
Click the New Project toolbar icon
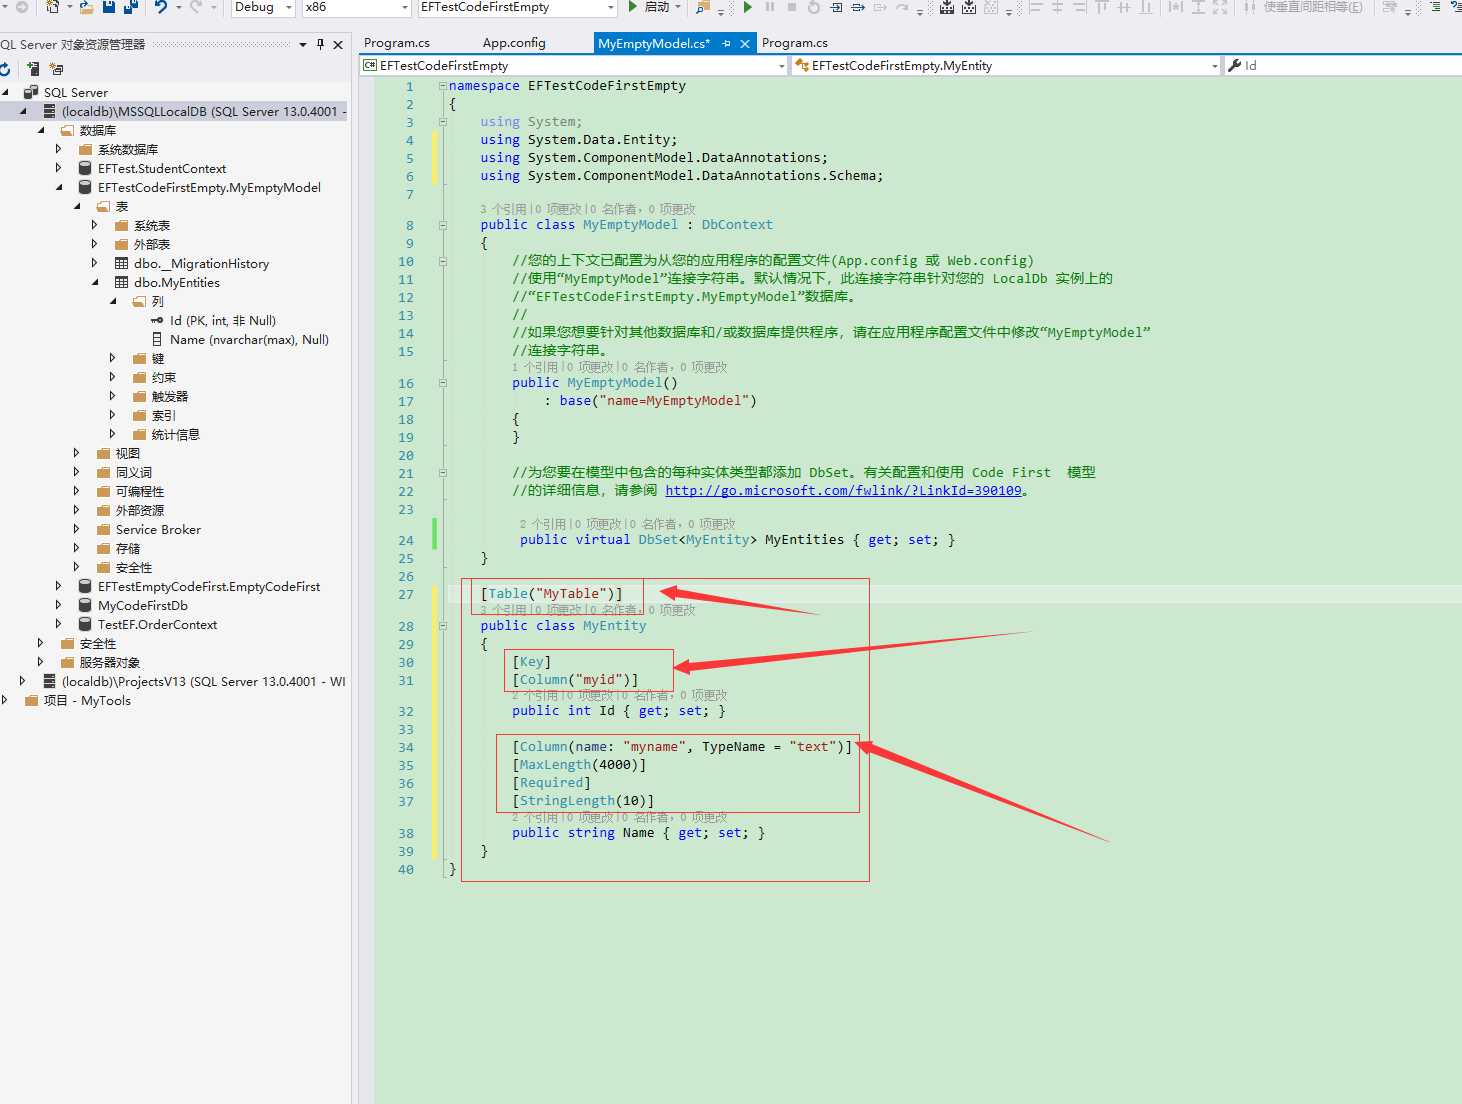53,7
